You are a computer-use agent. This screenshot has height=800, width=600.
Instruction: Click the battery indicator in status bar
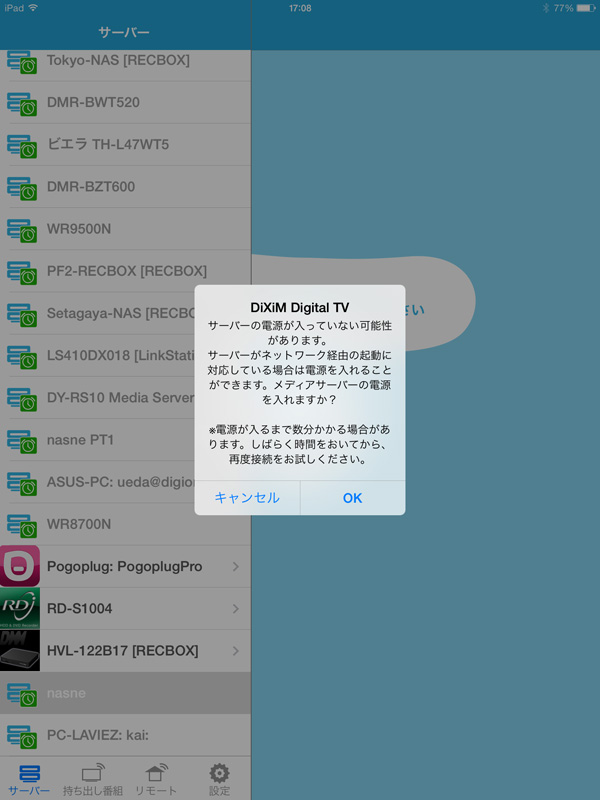click(x=586, y=8)
